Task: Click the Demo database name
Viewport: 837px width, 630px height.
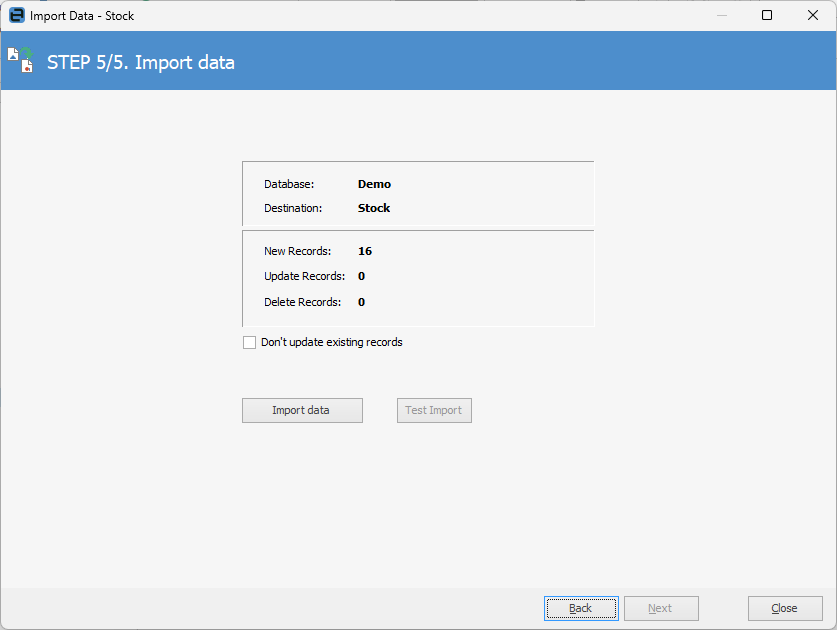Action: click(x=374, y=185)
